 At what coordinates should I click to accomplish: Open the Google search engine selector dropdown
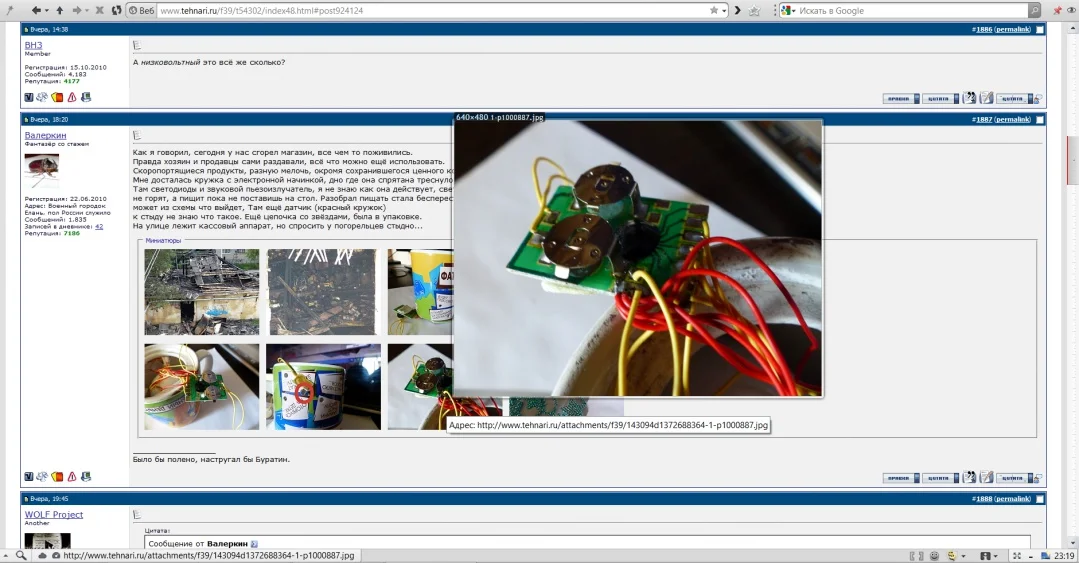[789, 10]
